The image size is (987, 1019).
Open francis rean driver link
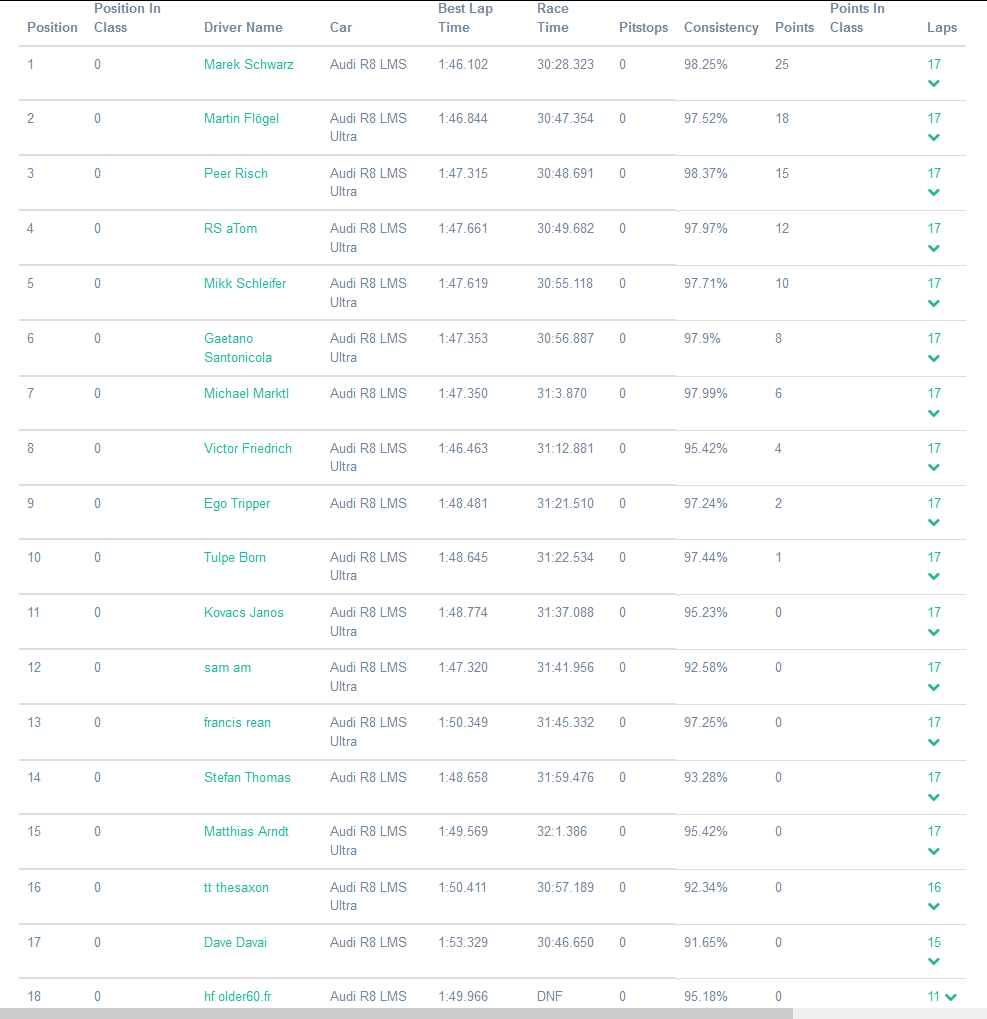[x=237, y=723]
